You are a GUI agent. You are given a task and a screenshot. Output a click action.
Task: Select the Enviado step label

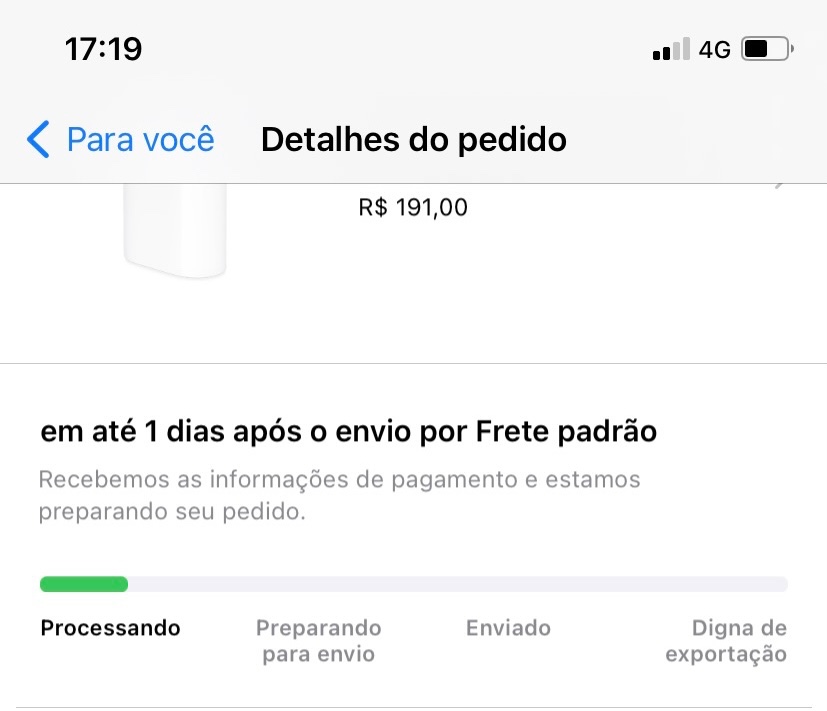tap(508, 628)
